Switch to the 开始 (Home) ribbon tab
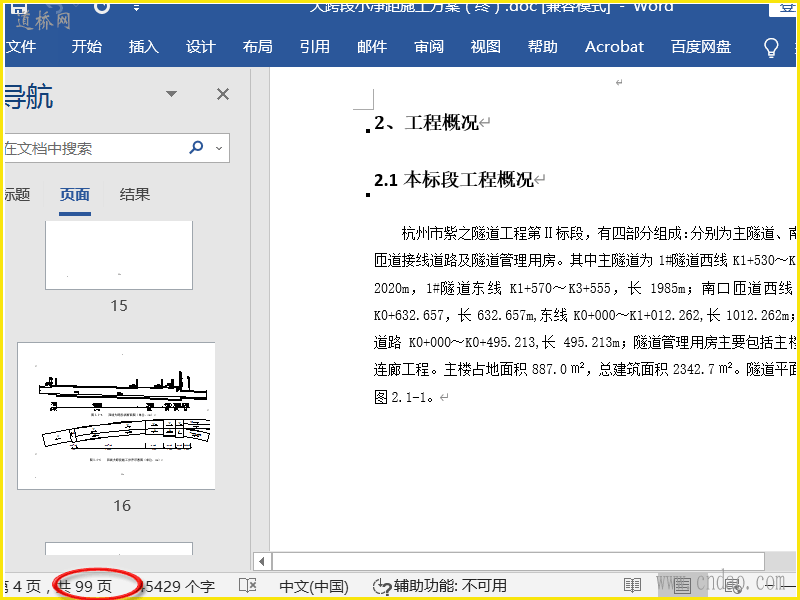Viewport: 800px width, 600px height. point(86,46)
